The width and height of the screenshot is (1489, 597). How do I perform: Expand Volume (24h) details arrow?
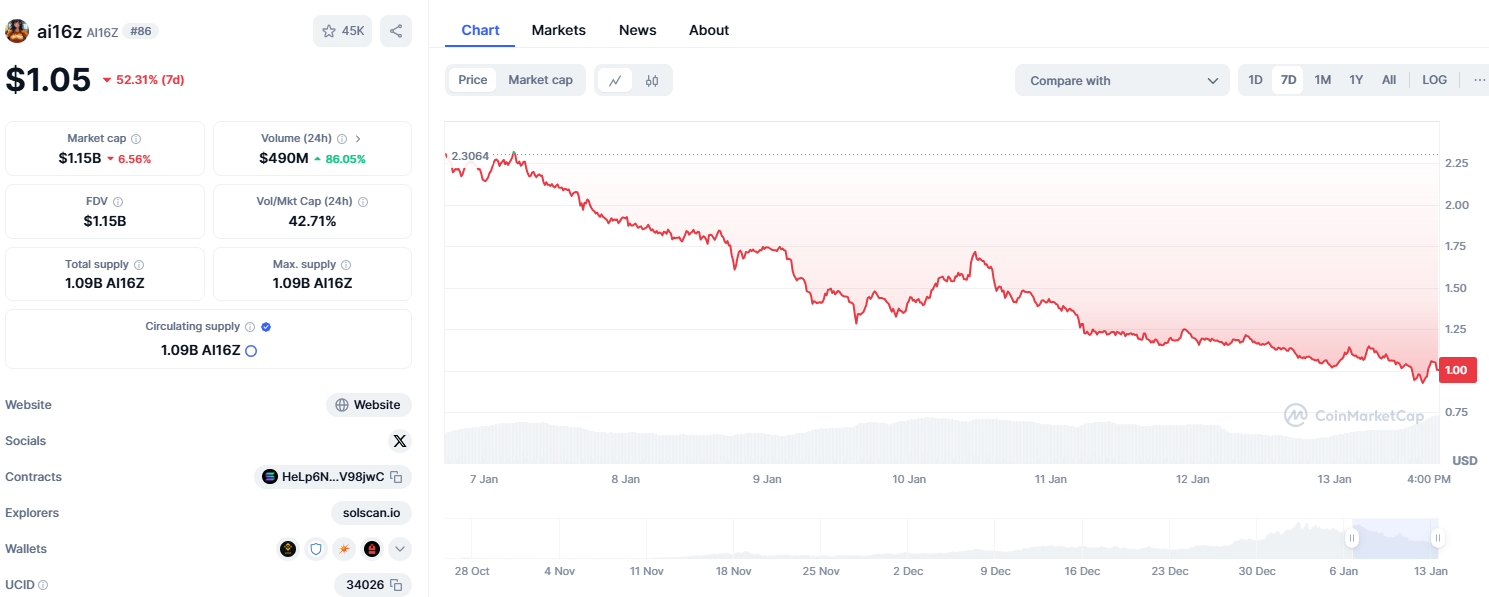pyautogui.click(x=358, y=139)
